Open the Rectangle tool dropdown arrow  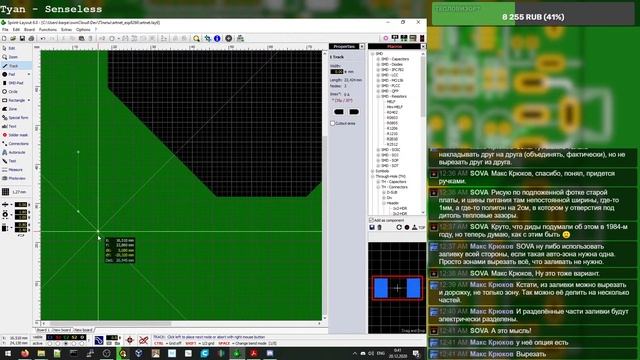(29, 100)
